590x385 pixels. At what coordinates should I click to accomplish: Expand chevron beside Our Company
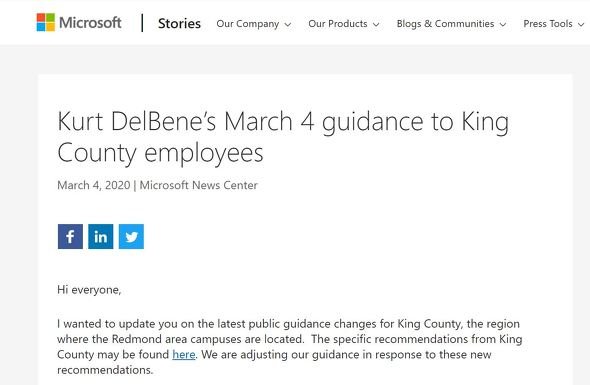click(x=288, y=24)
